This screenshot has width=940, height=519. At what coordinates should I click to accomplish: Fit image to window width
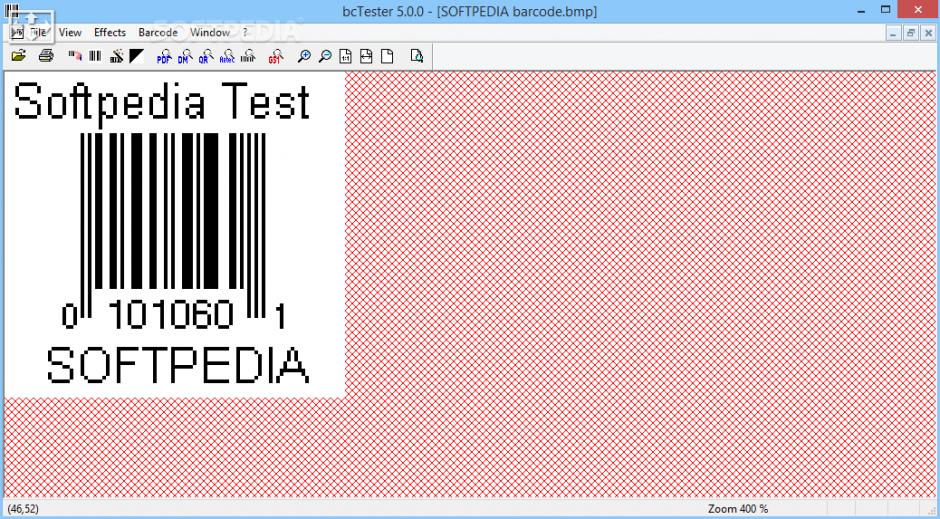(x=366, y=56)
